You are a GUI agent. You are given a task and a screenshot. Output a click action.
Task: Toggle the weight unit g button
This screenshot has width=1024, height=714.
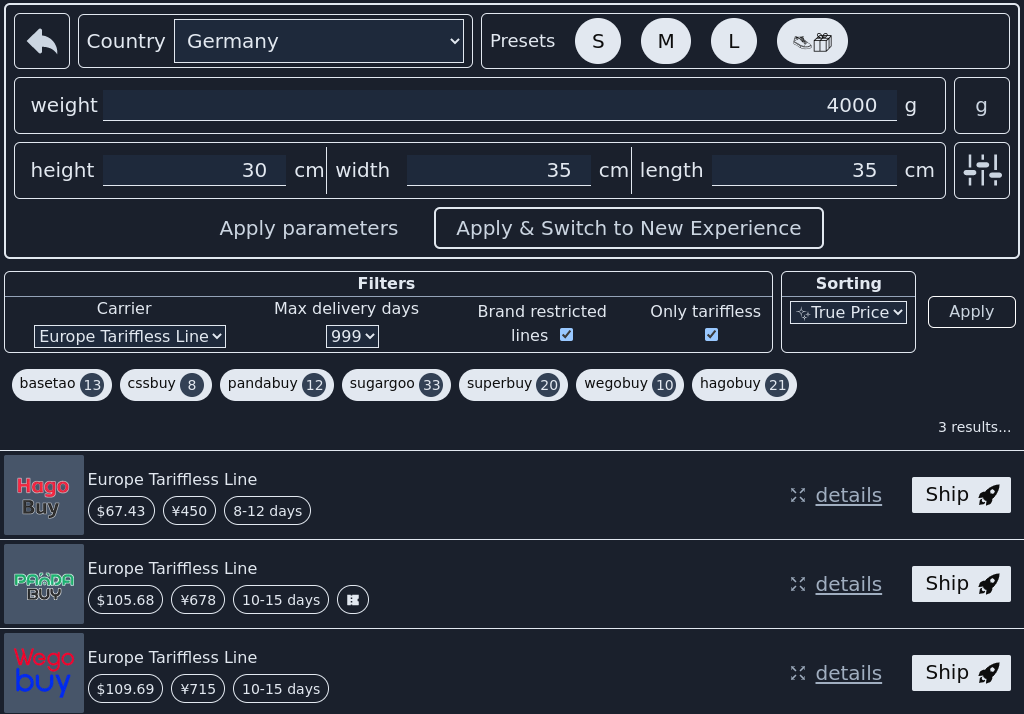(982, 105)
